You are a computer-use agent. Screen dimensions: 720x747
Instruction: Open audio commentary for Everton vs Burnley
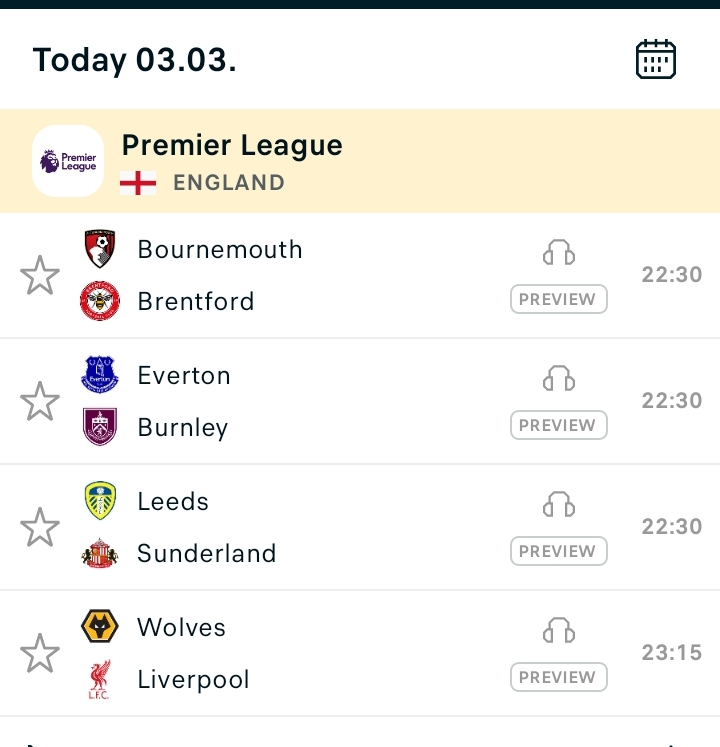(559, 378)
